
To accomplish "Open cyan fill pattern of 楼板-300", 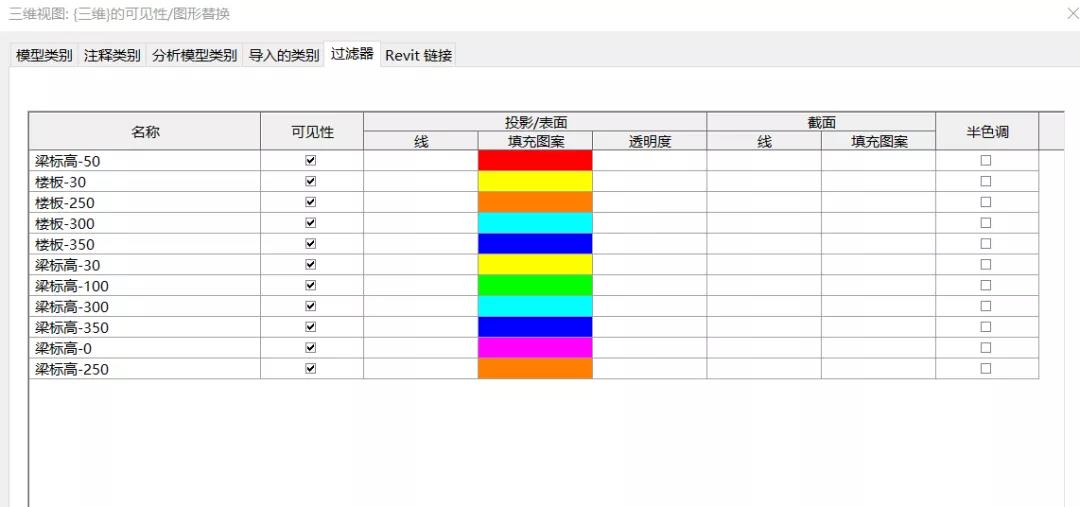I will [535, 223].
